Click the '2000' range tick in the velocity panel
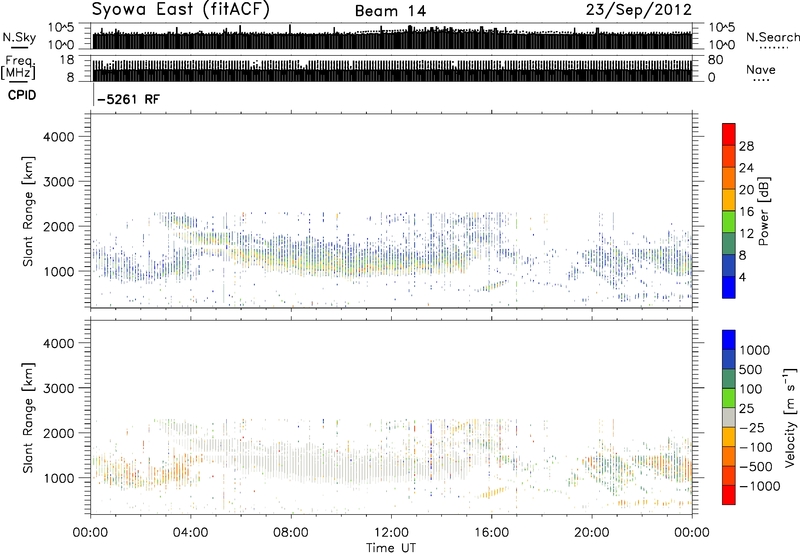Screen dimensions: 800x554 58,433
